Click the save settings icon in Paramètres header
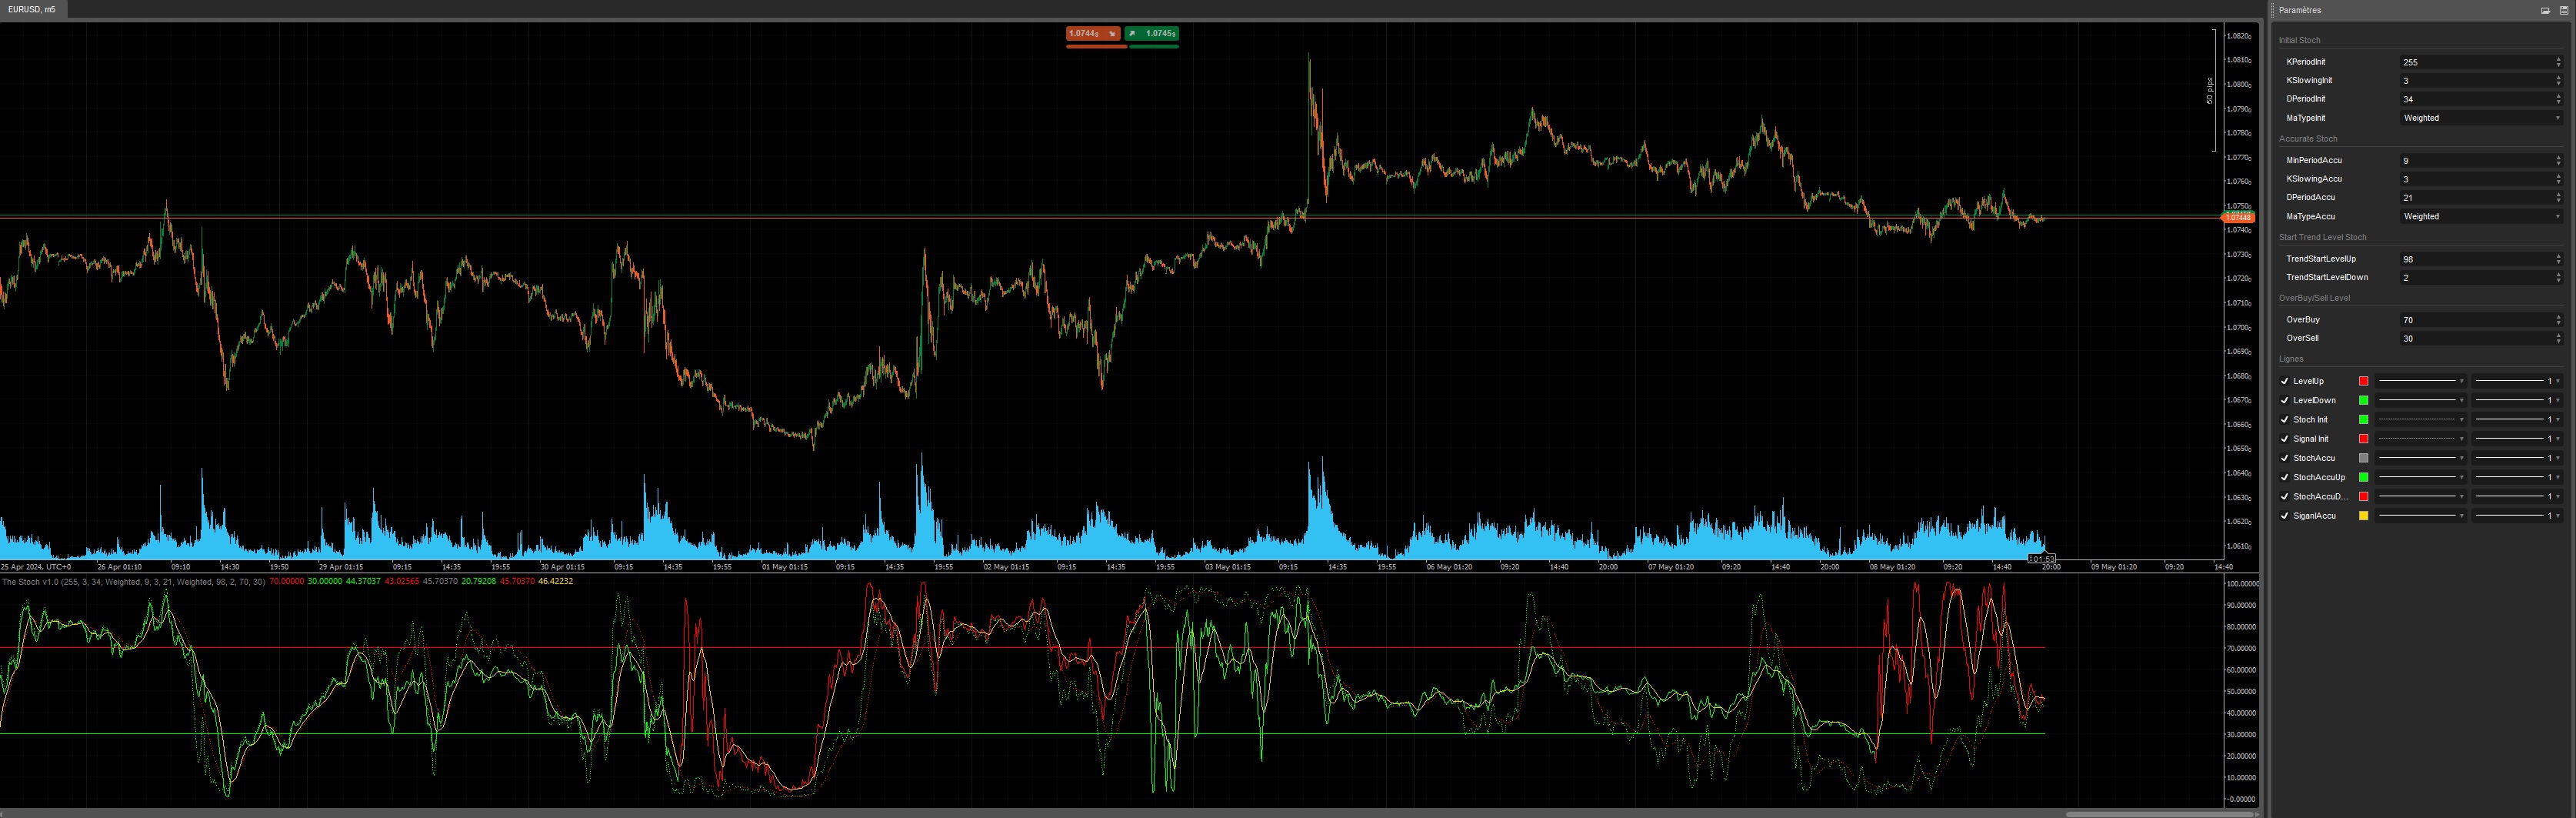2576x818 pixels. click(x=2564, y=10)
